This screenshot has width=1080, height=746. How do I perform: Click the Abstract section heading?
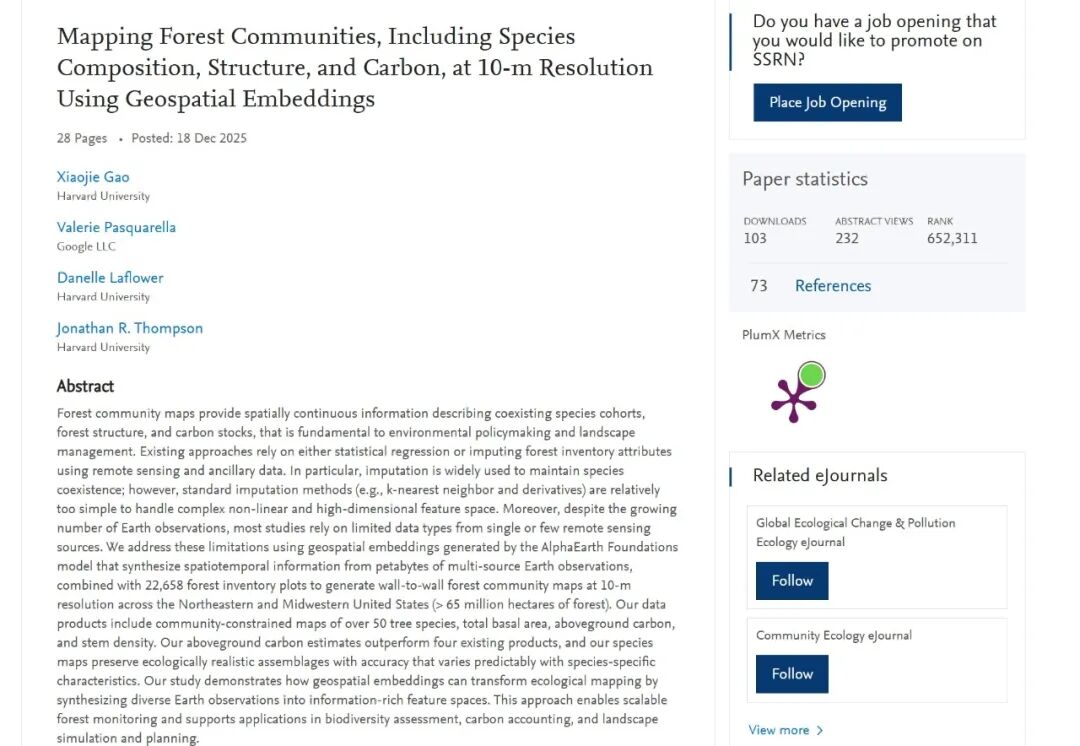pos(85,386)
